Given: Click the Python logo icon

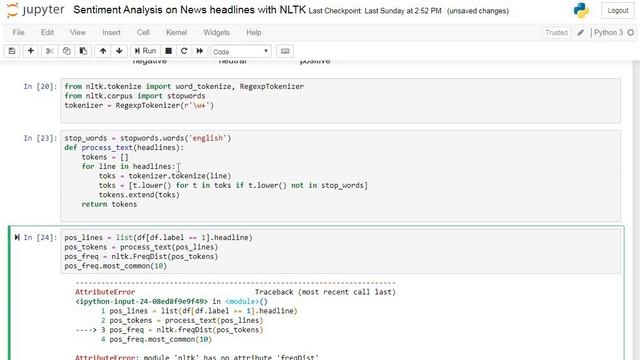Looking at the screenshot, I should coord(581,11).
